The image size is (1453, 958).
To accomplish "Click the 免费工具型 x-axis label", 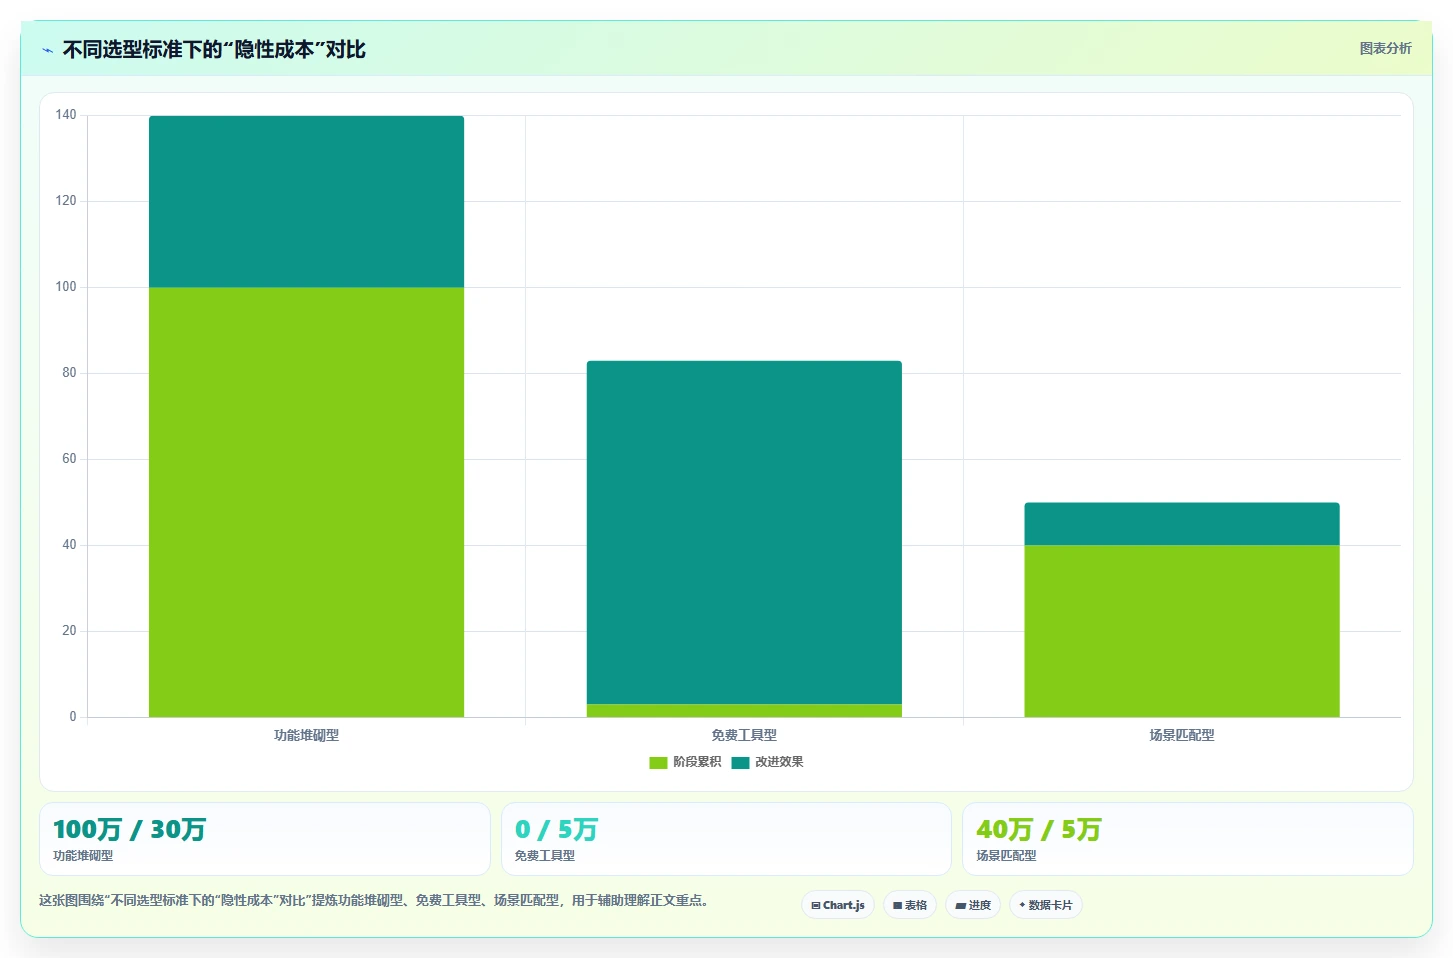I will [x=744, y=735].
